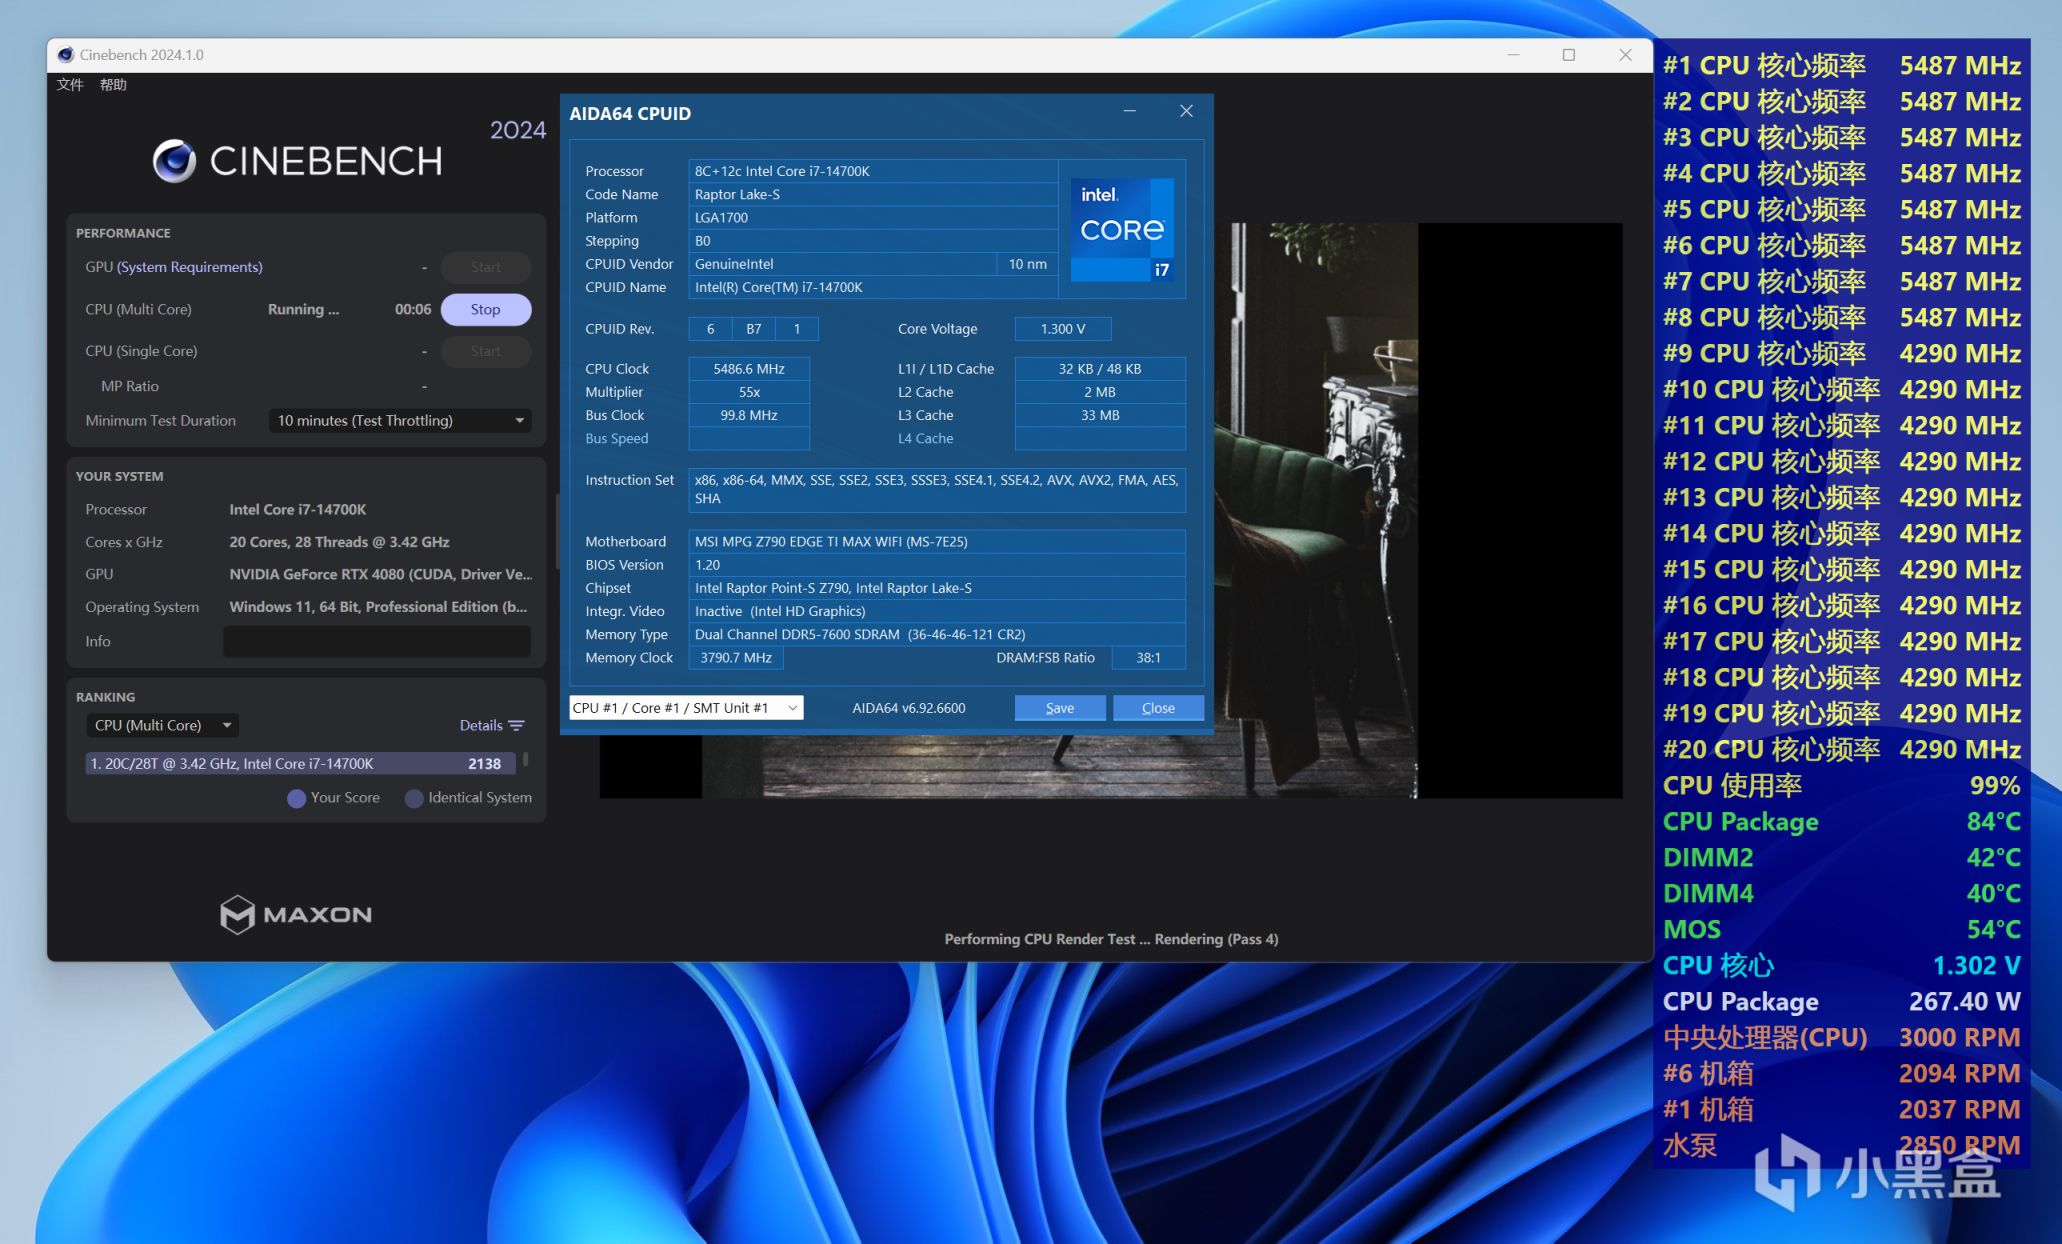Screen dimensions: 2062x1244
Task: Open the 帮助 menu
Action: coord(113,85)
